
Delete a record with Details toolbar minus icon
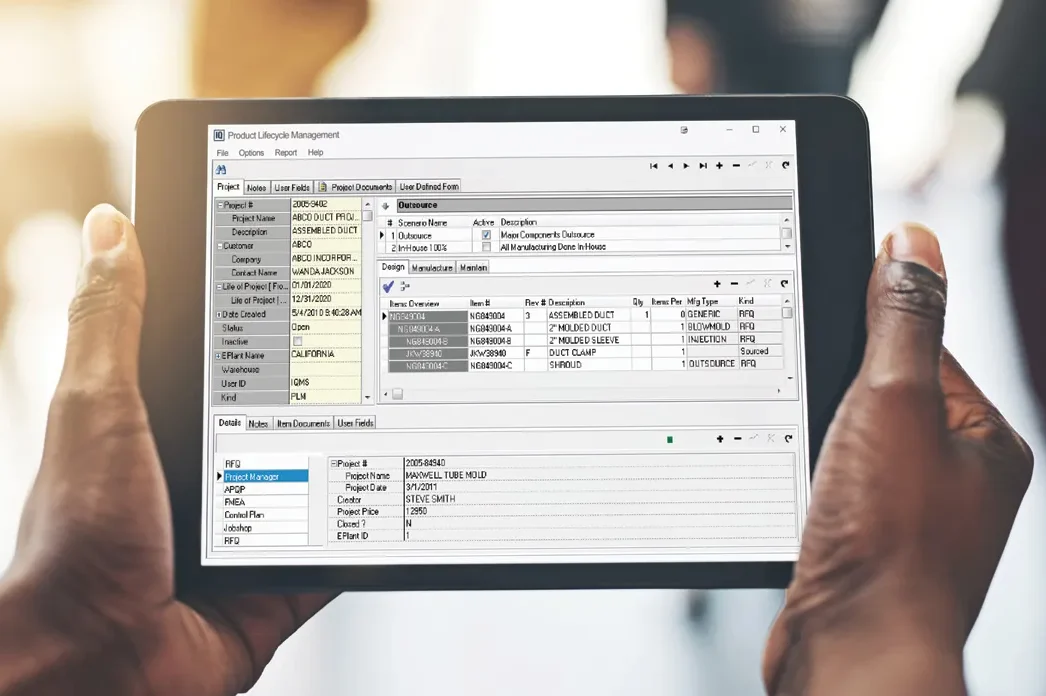tap(737, 438)
